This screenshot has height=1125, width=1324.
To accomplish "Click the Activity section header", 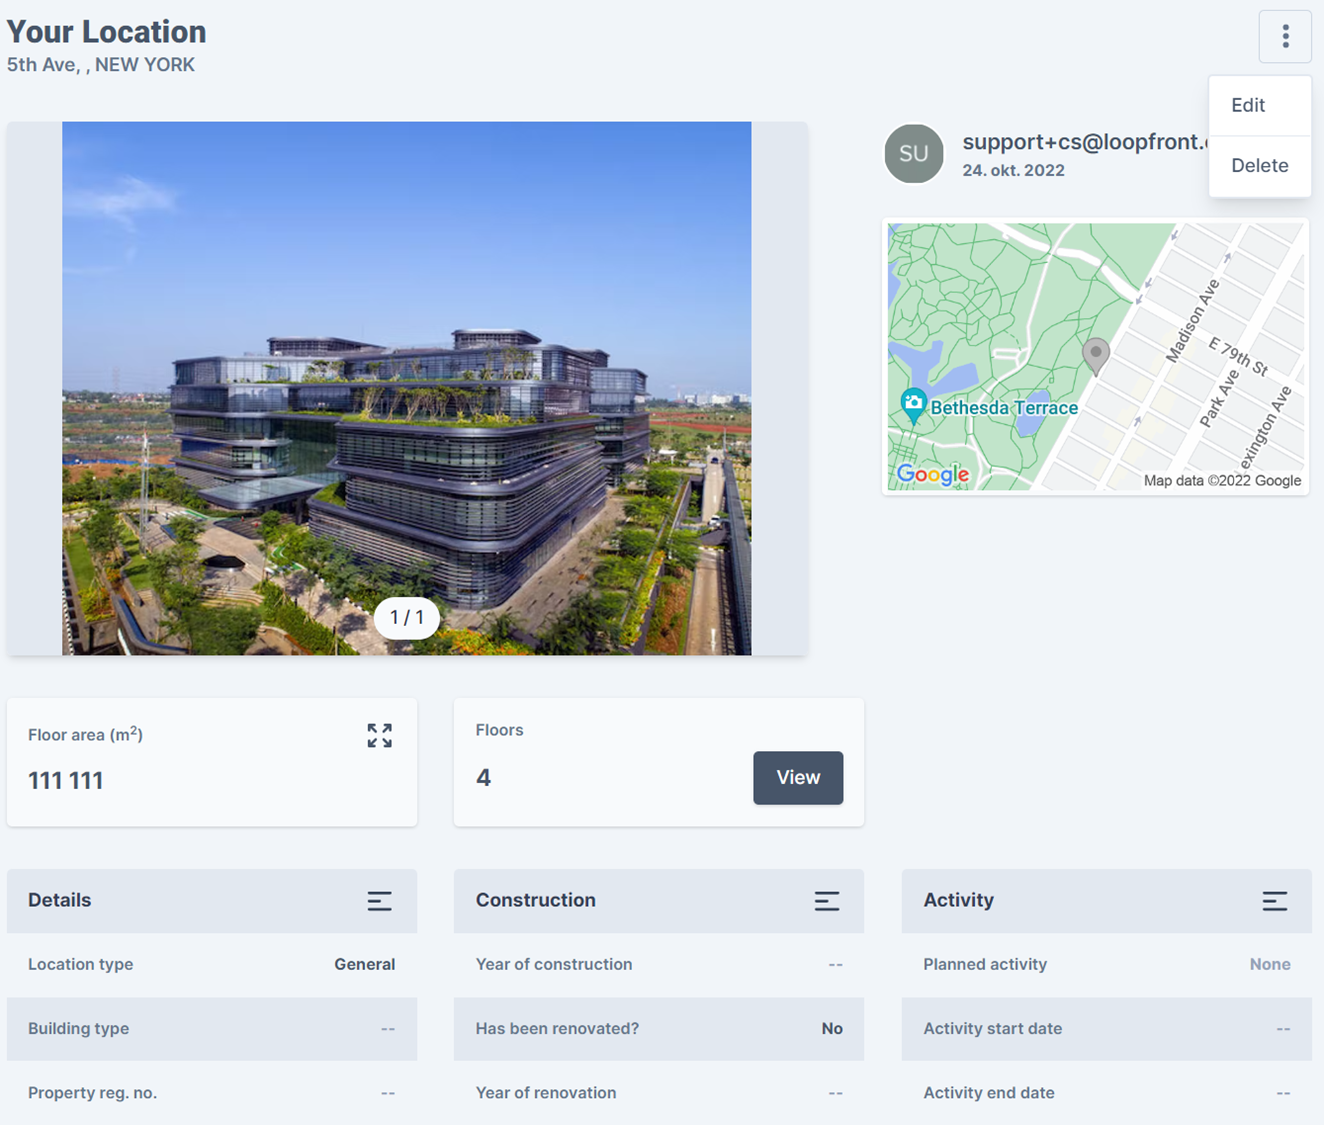I will (1107, 901).
